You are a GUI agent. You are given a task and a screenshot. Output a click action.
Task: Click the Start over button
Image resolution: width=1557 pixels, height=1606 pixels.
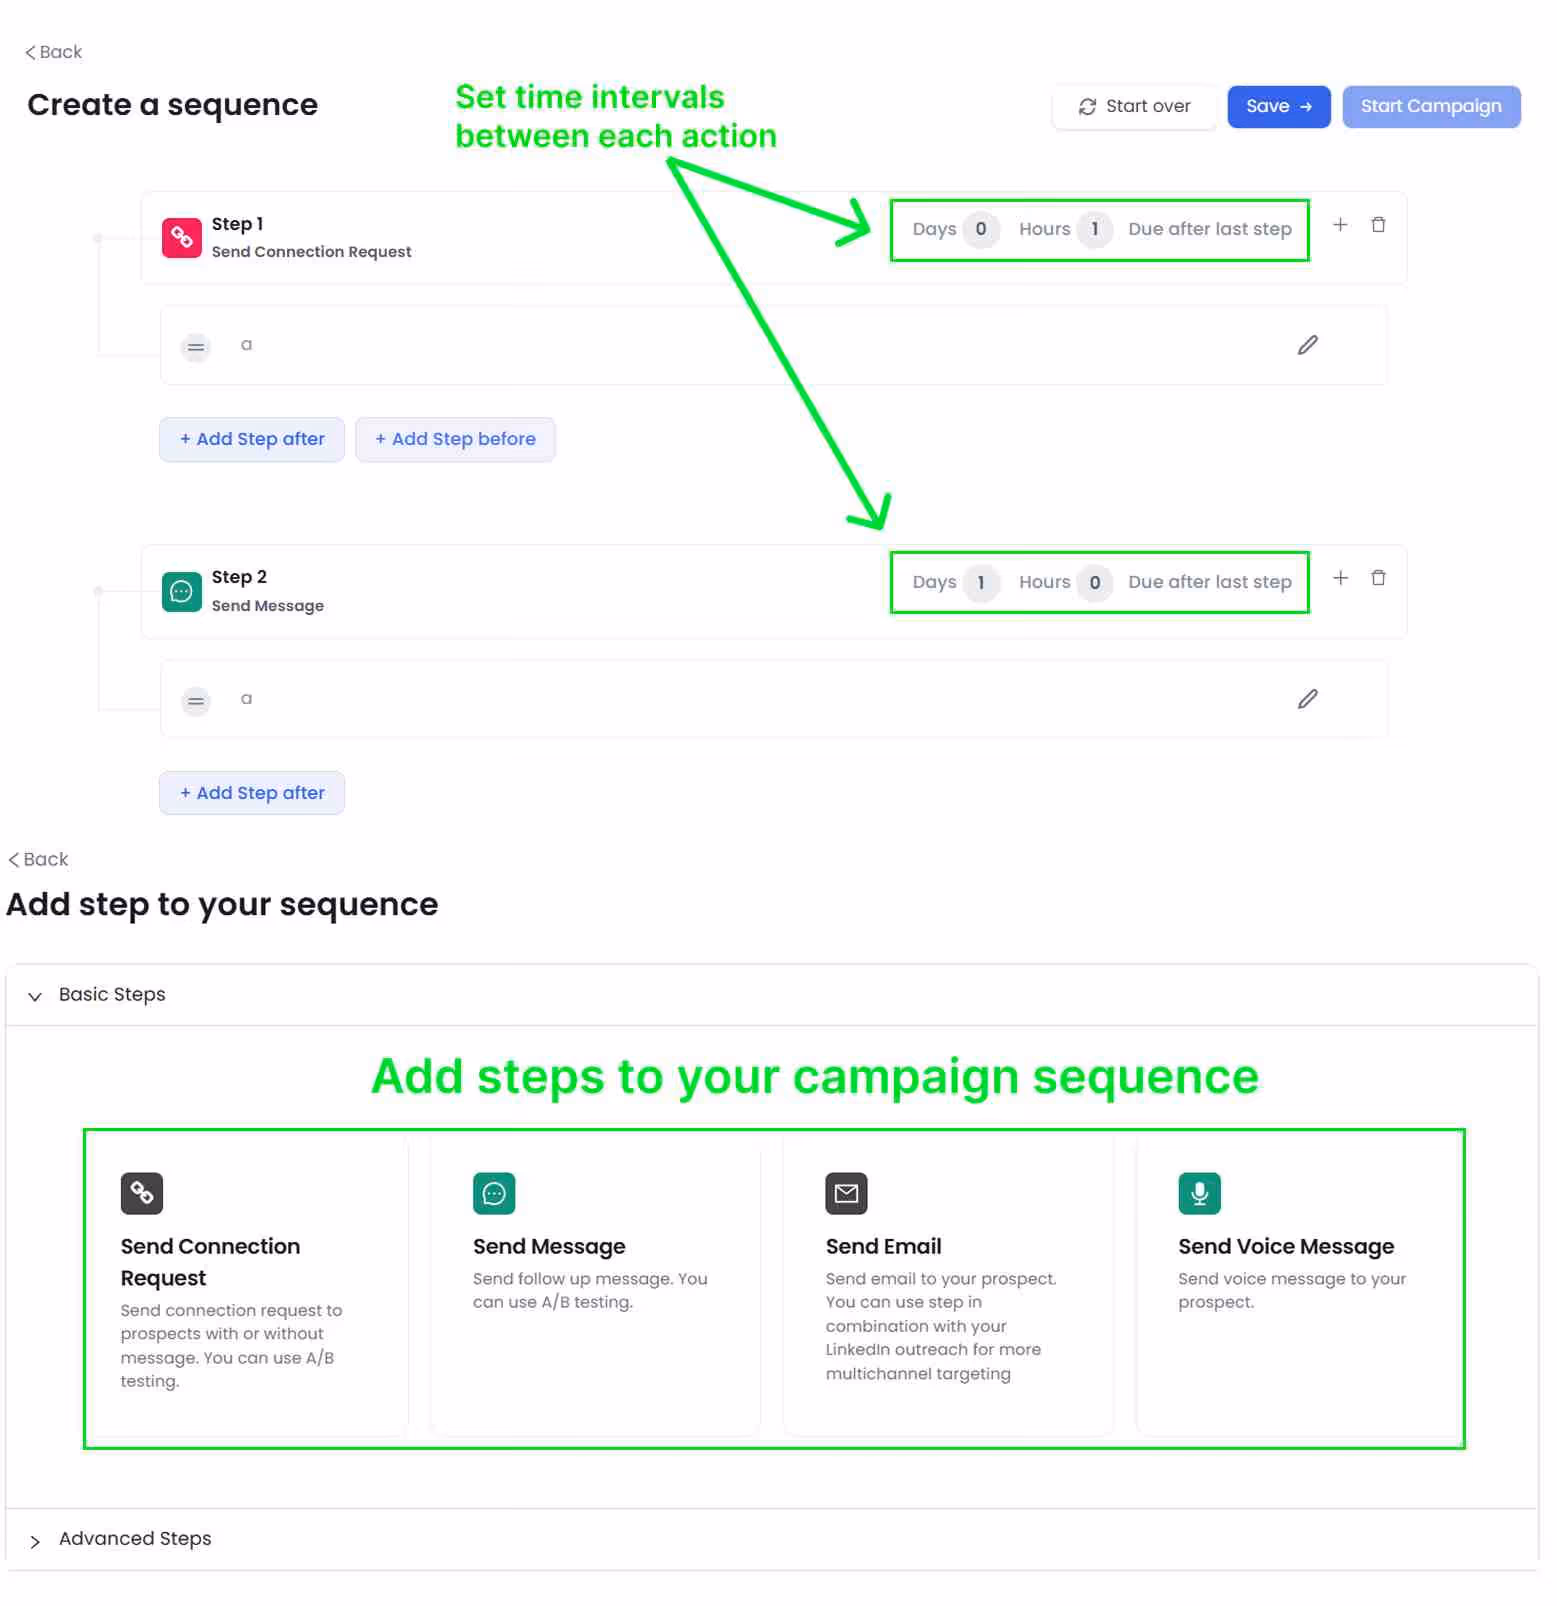coord(1134,106)
